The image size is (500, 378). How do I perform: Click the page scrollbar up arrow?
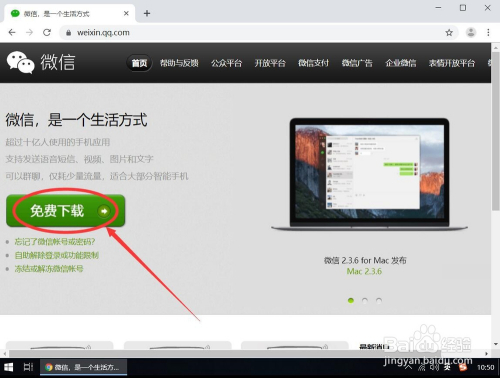coord(496,48)
